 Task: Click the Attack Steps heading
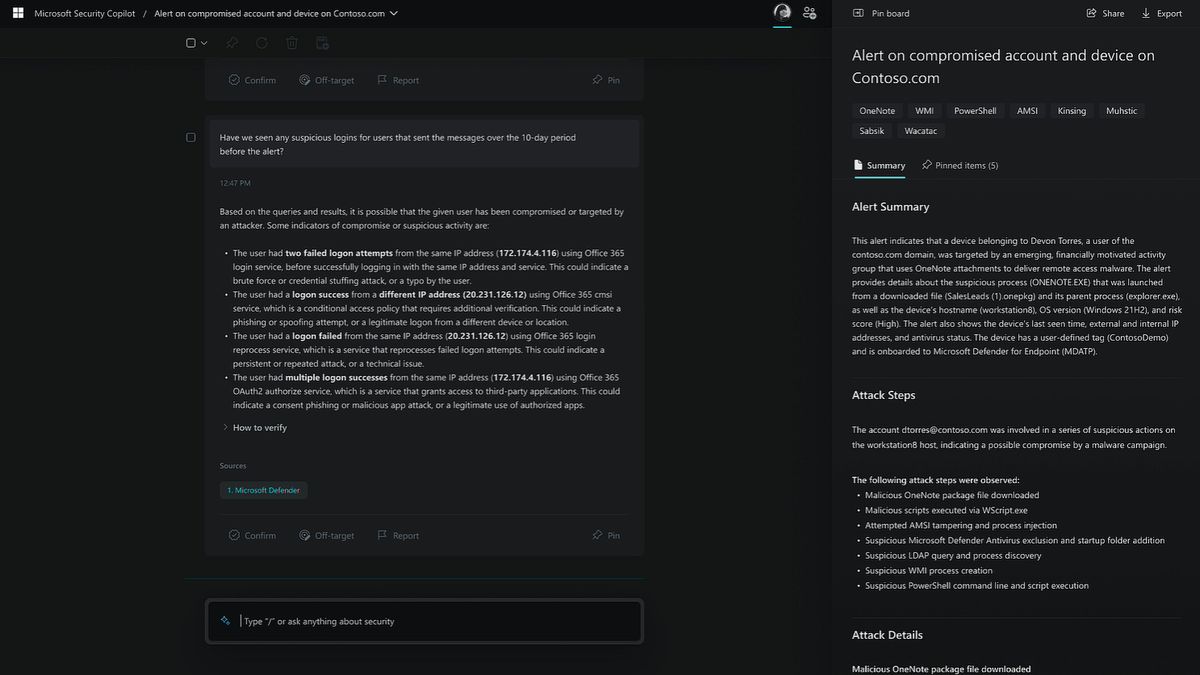pos(883,395)
